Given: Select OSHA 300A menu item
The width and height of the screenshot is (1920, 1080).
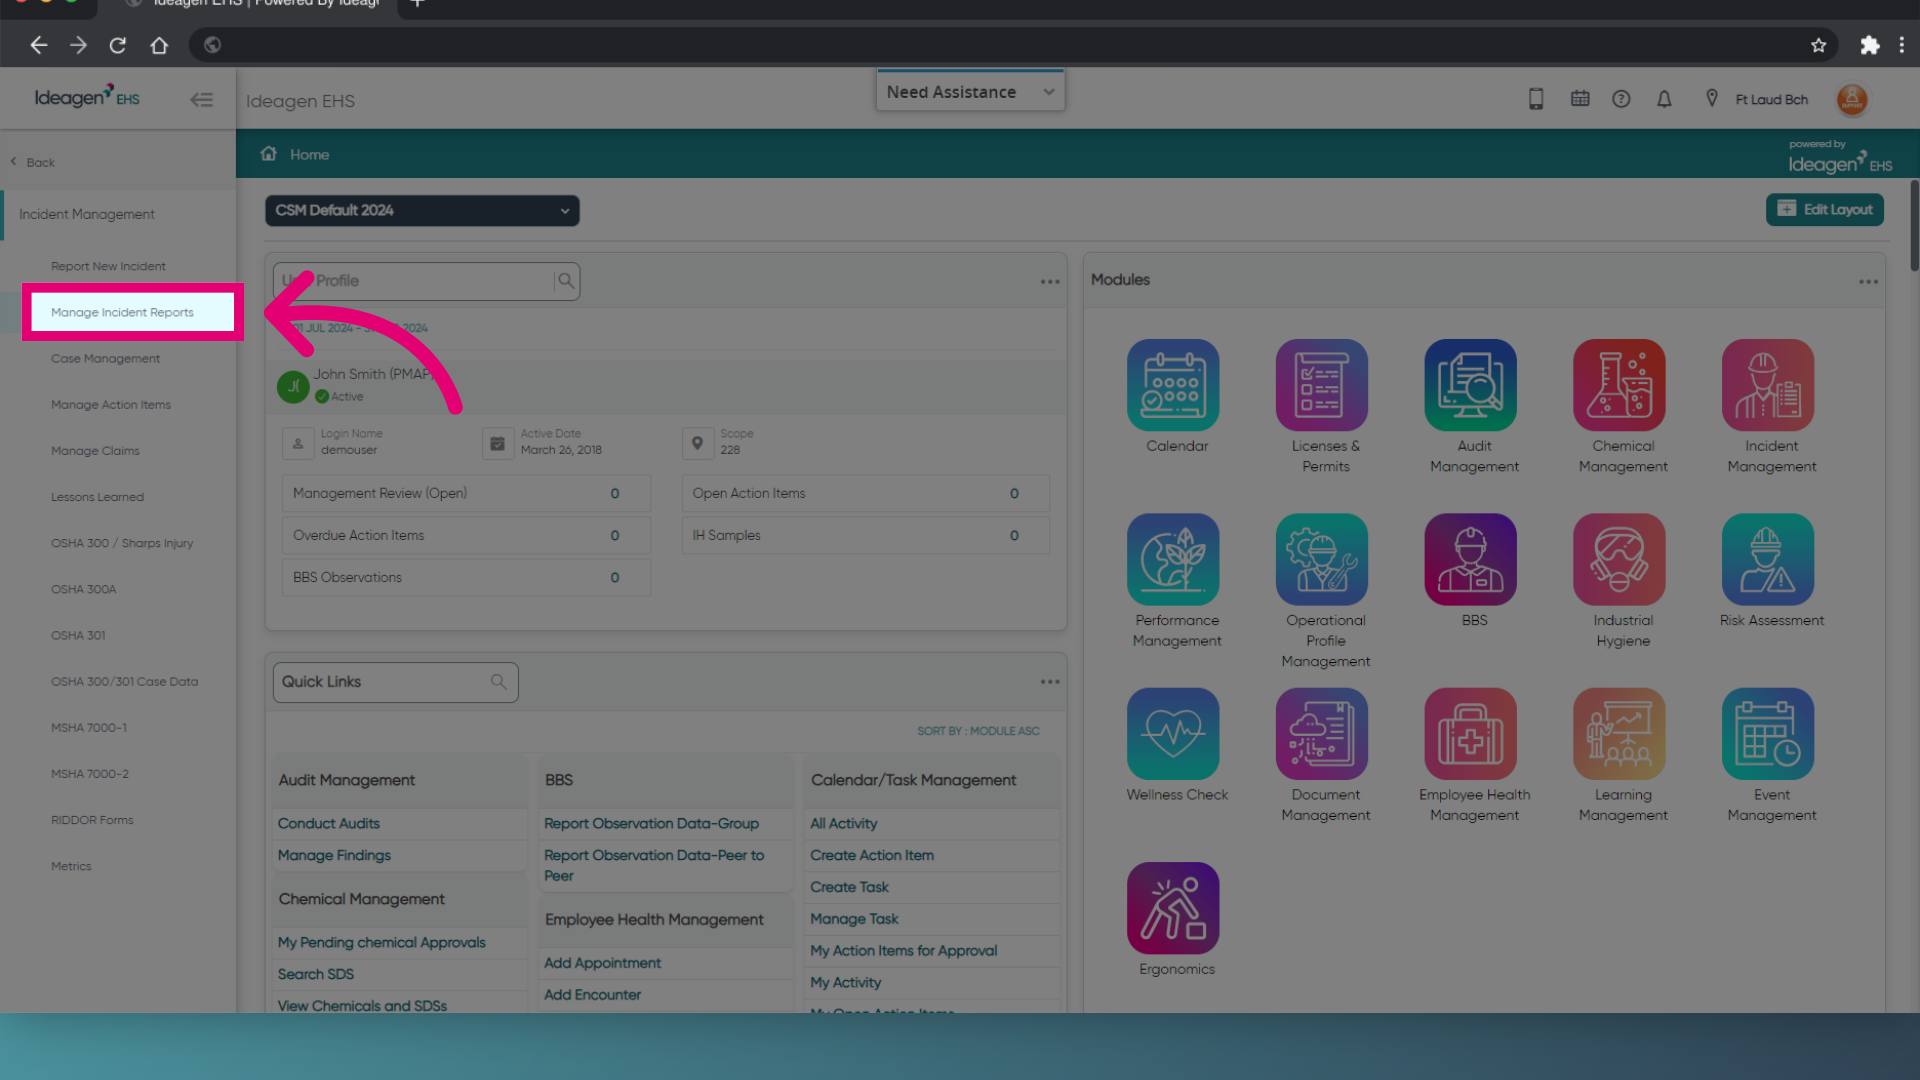Looking at the screenshot, I should [83, 589].
